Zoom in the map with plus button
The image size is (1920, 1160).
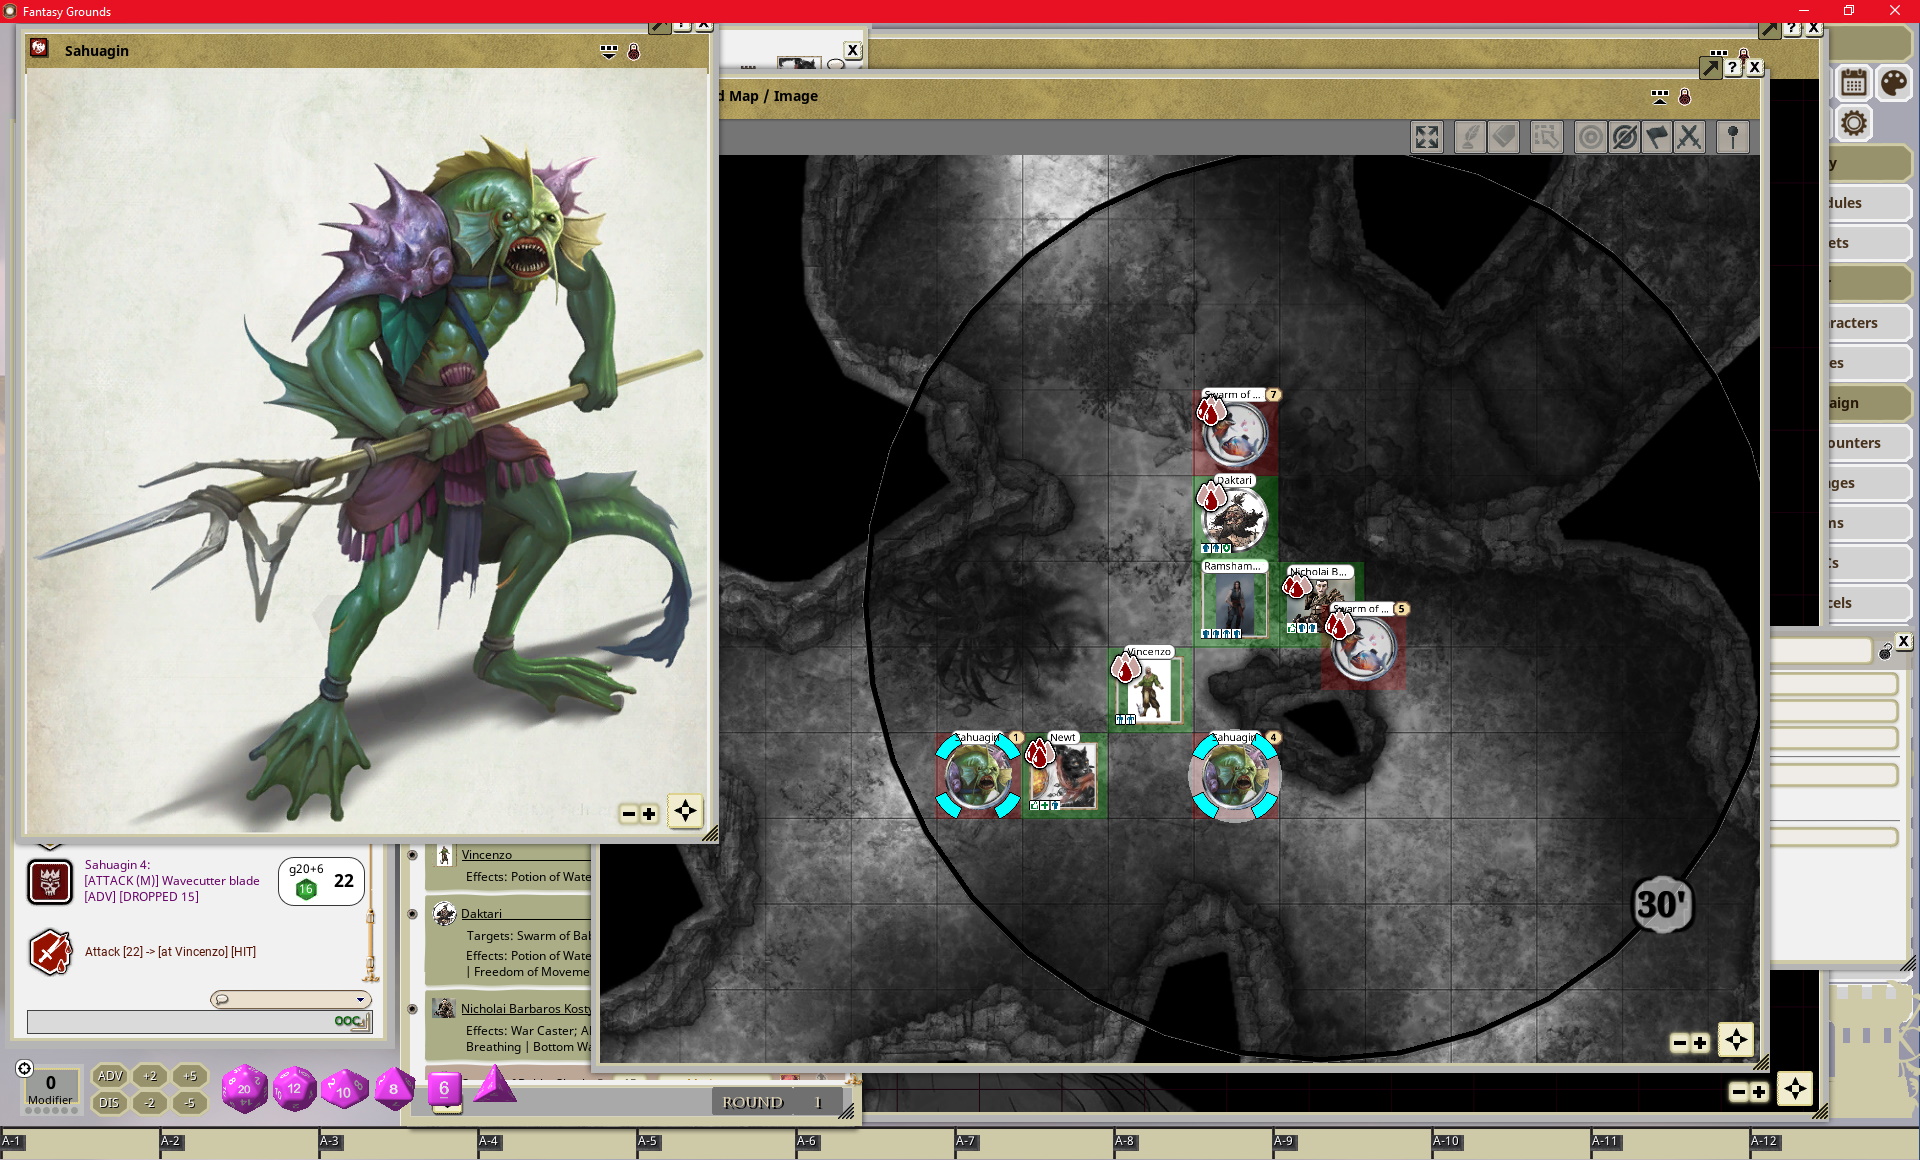(x=1700, y=1043)
